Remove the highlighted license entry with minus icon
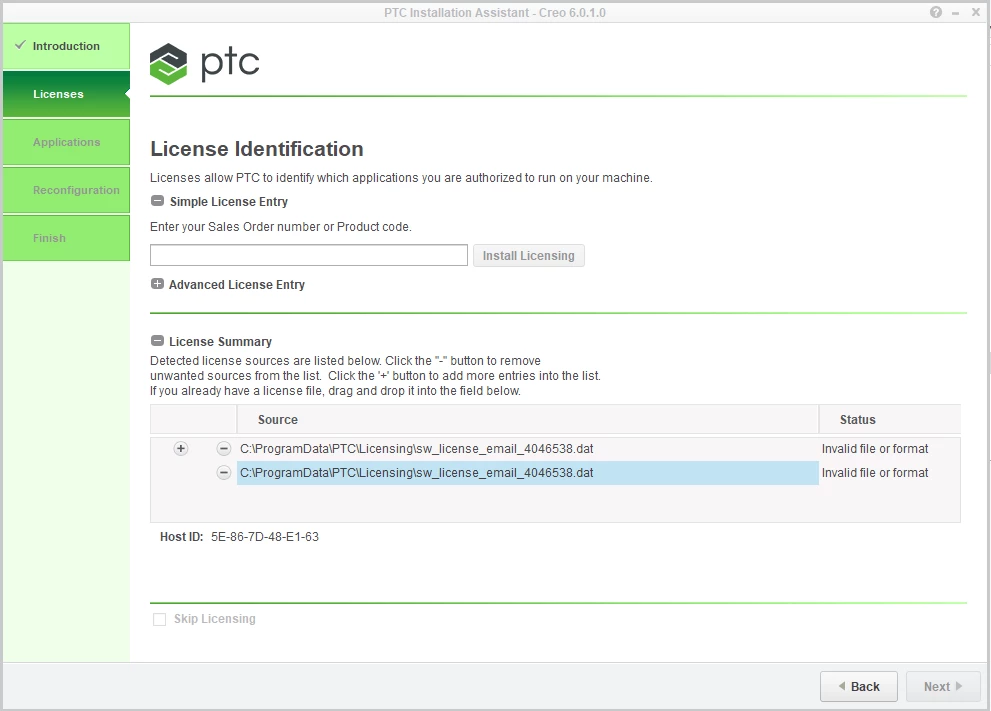The width and height of the screenshot is (991, 711). coord(223,472)
